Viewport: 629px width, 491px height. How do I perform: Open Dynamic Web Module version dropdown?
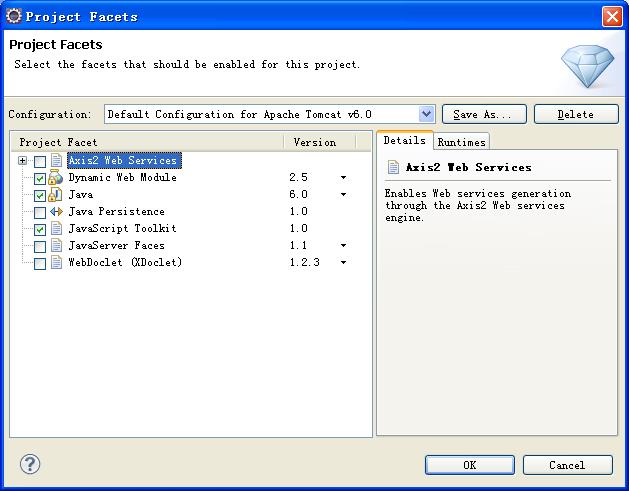click(343, 177)
